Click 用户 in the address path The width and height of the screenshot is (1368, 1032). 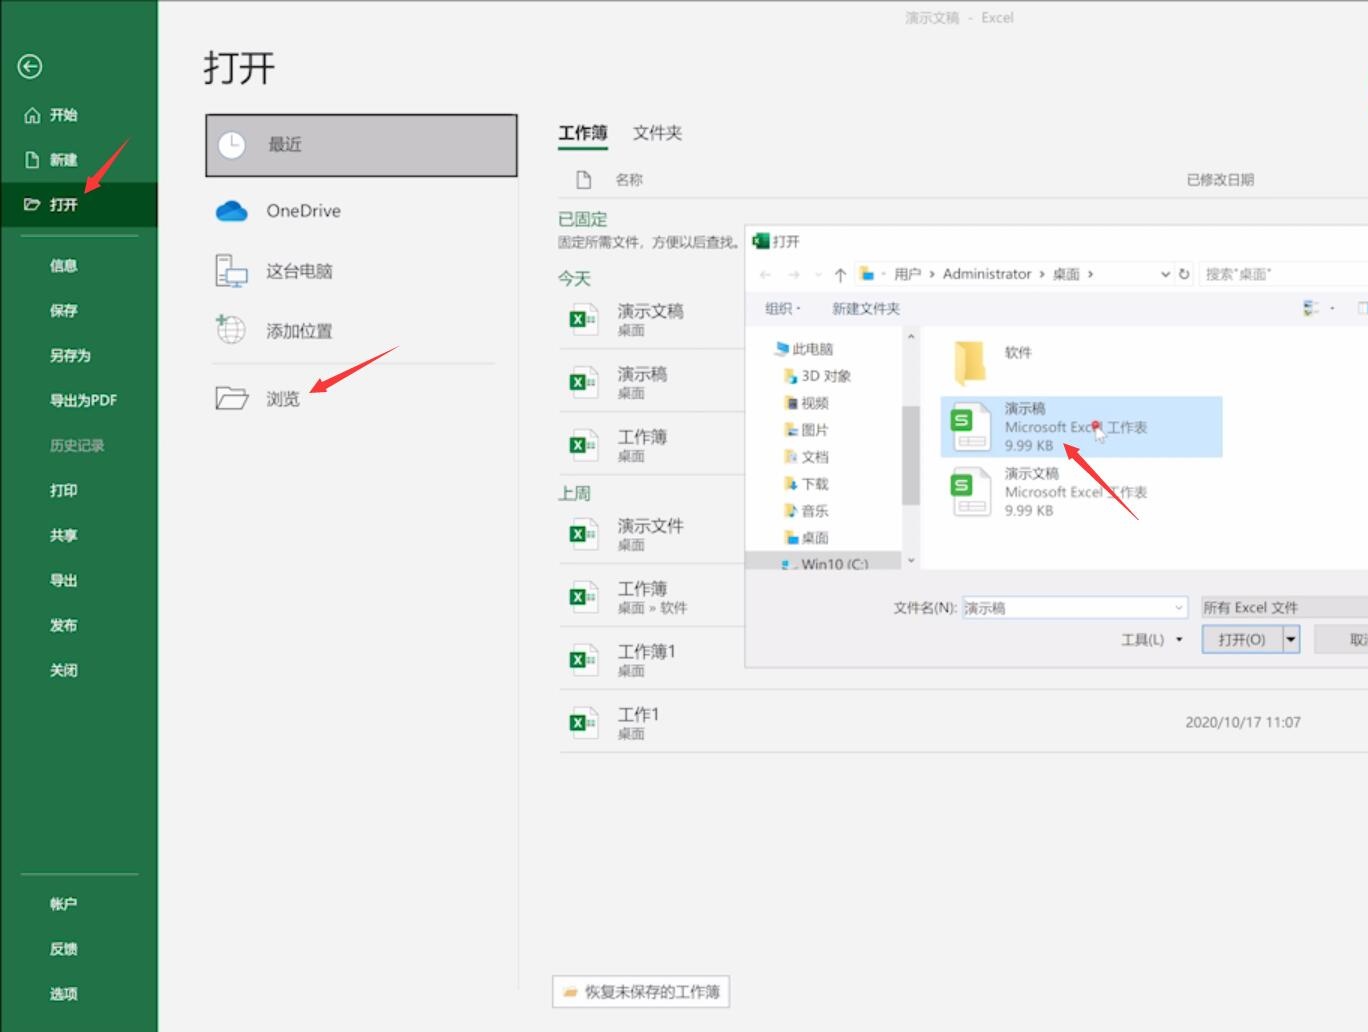(x=907, y=274)
